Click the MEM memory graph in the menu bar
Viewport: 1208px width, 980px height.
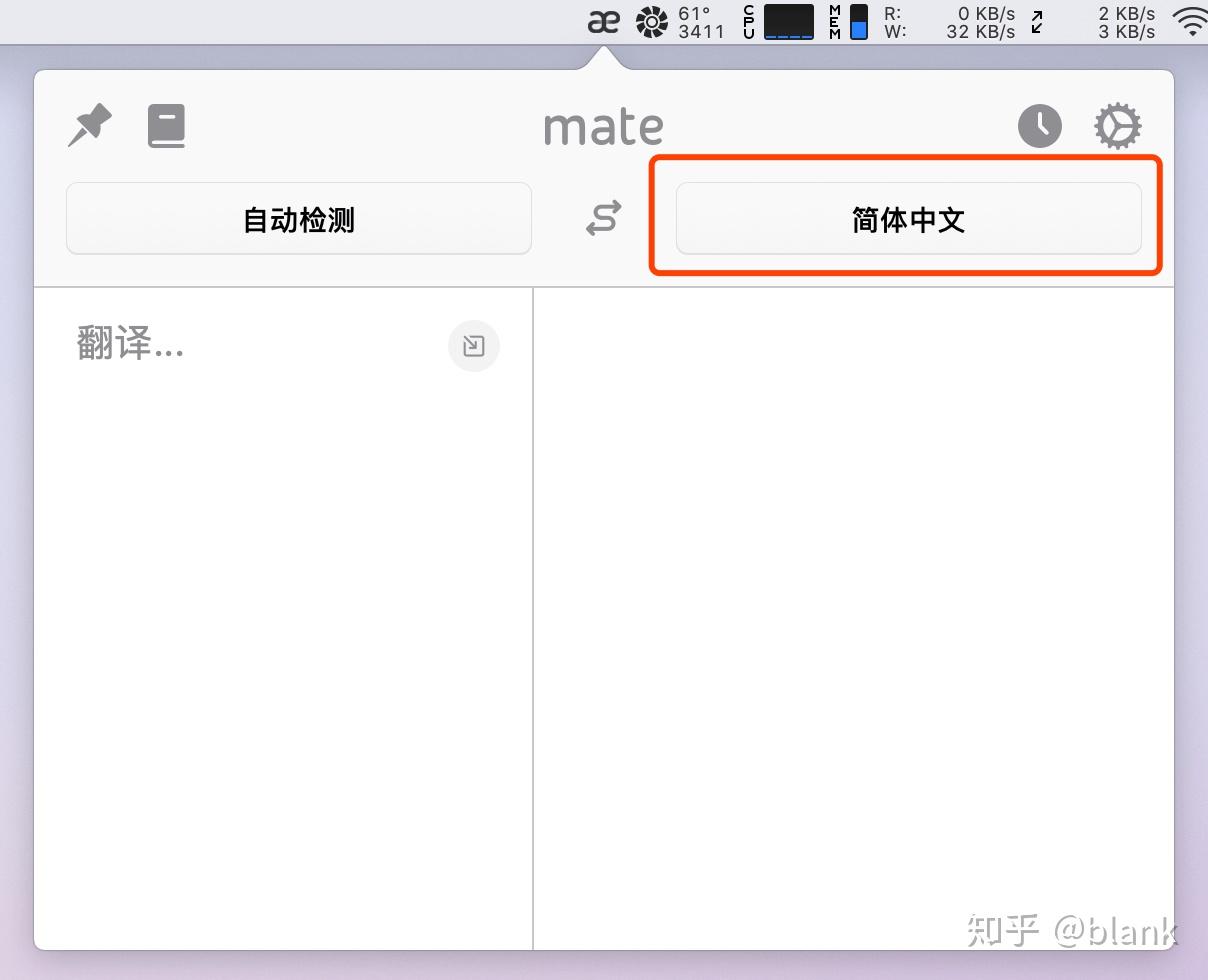(x=858, y=21)
